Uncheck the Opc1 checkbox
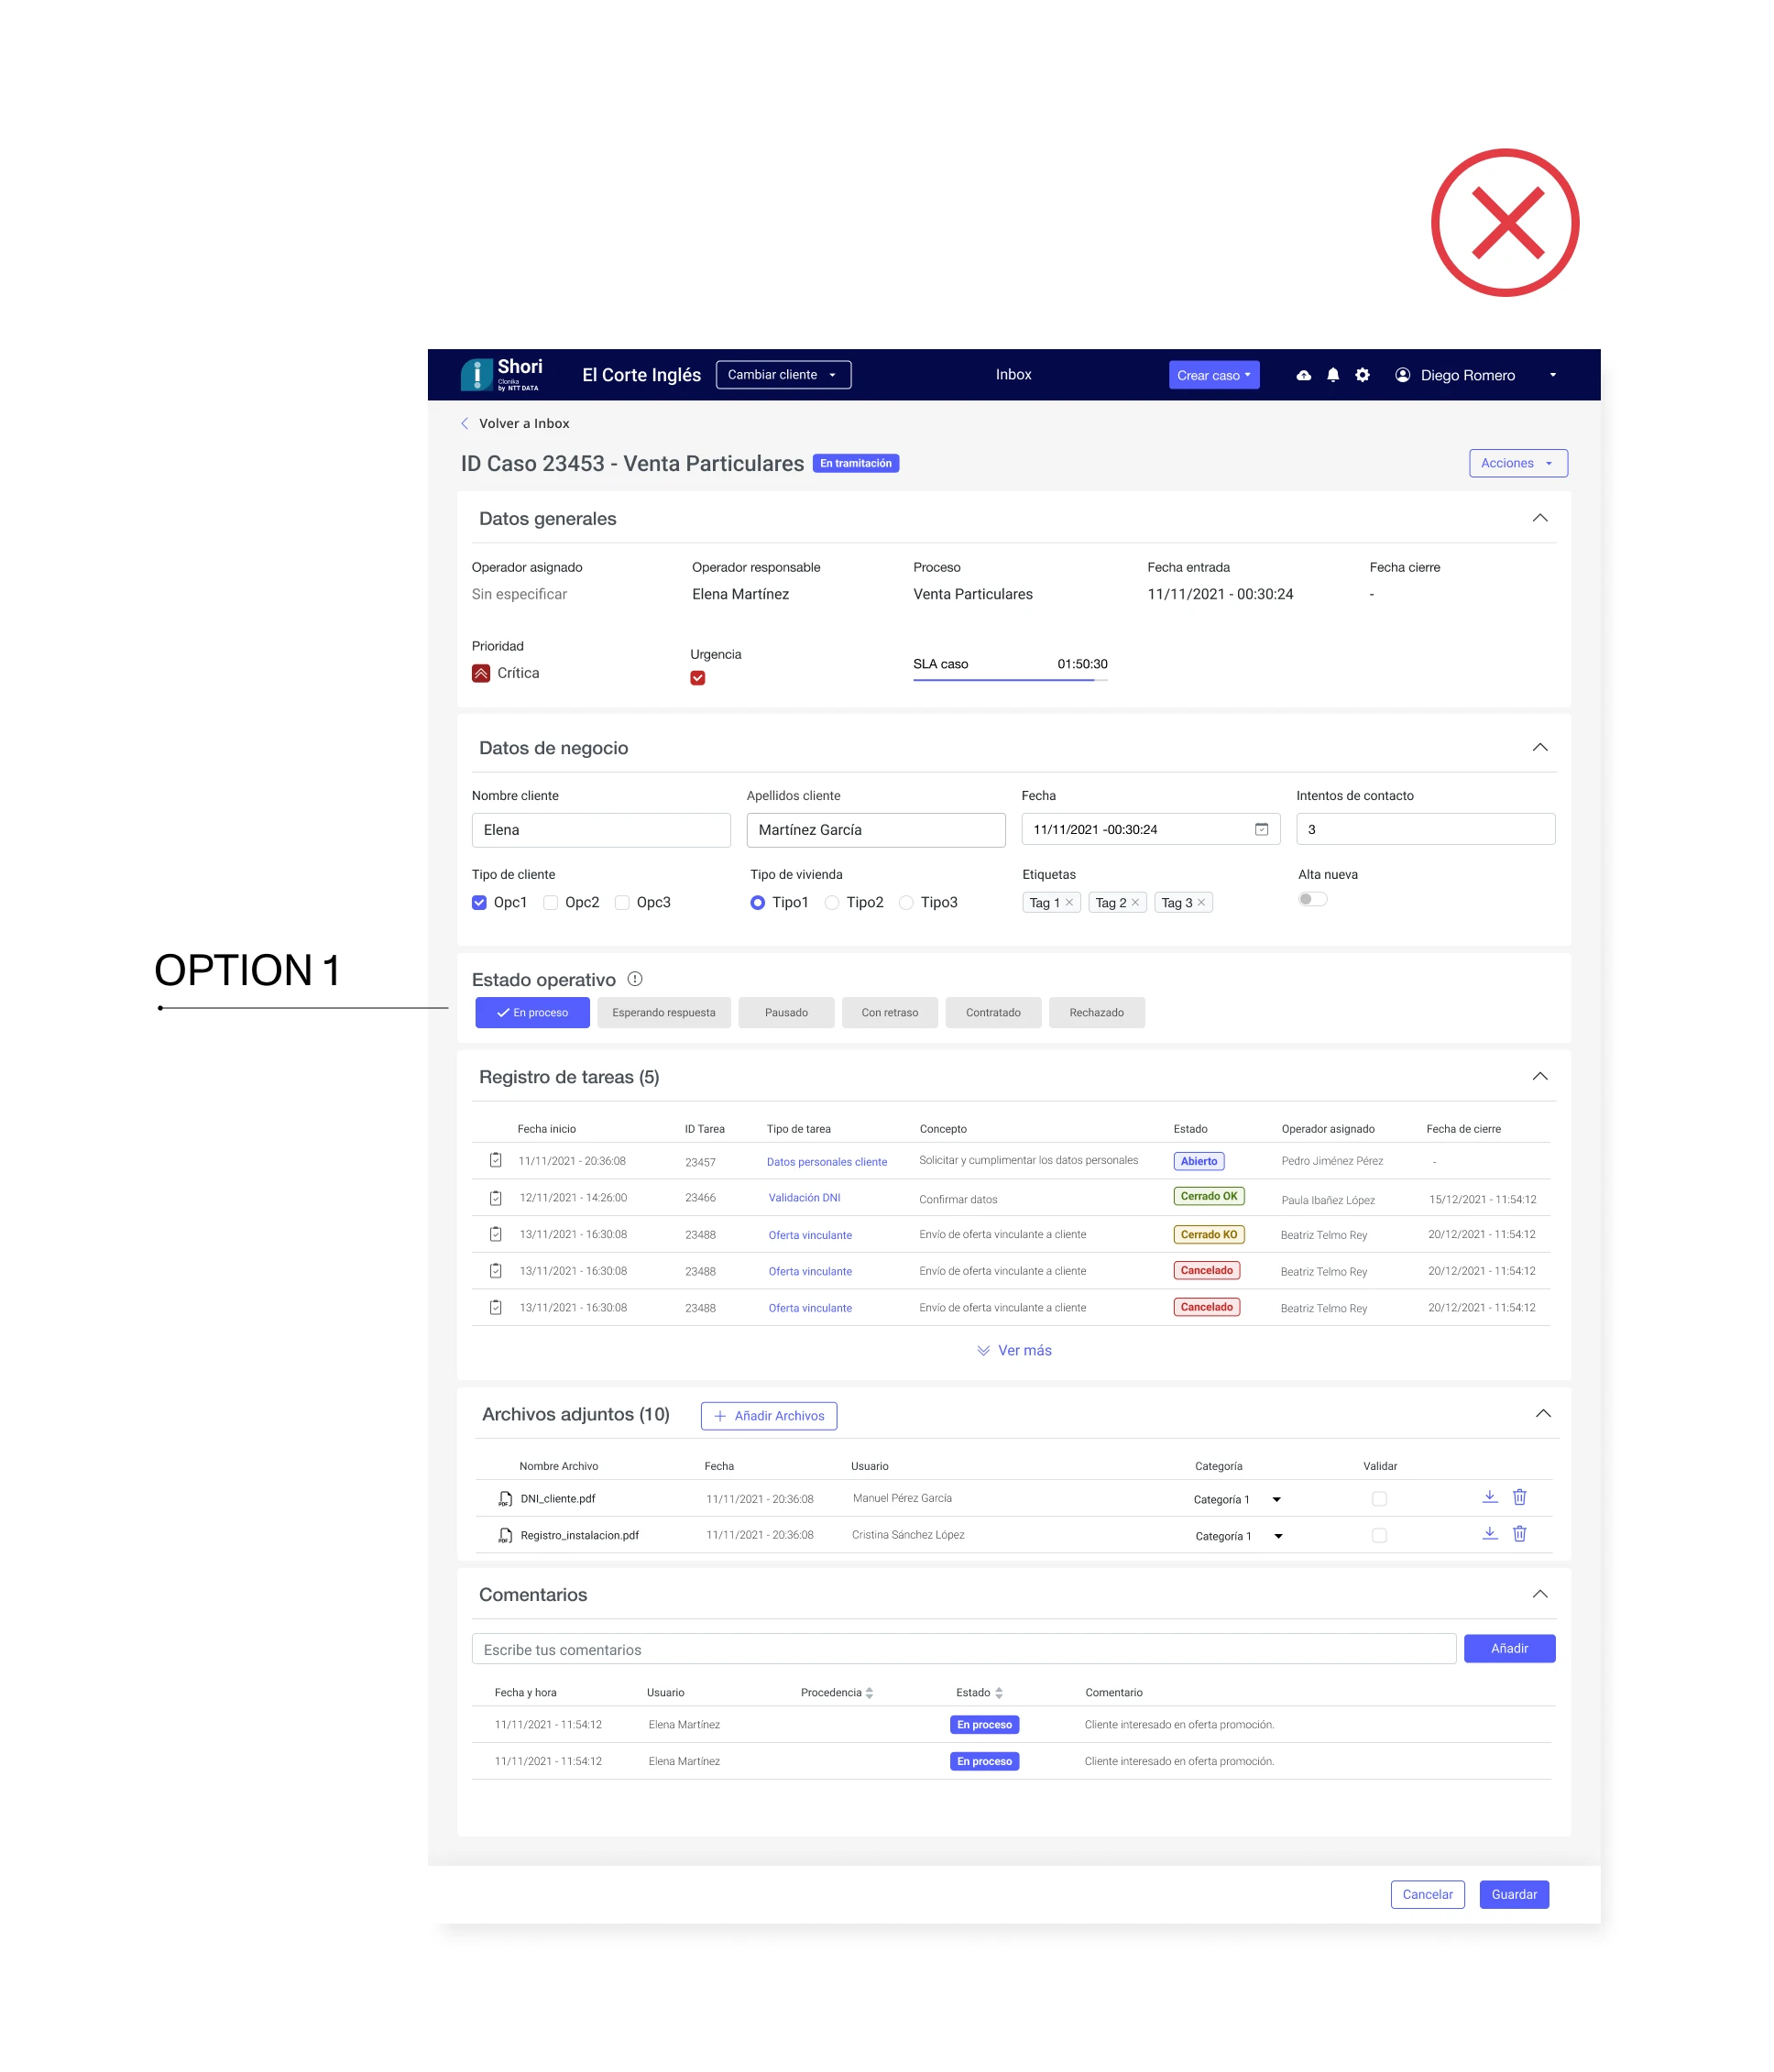The width and height of the screenshot is (1774, 2072). [x=479, y=902]
